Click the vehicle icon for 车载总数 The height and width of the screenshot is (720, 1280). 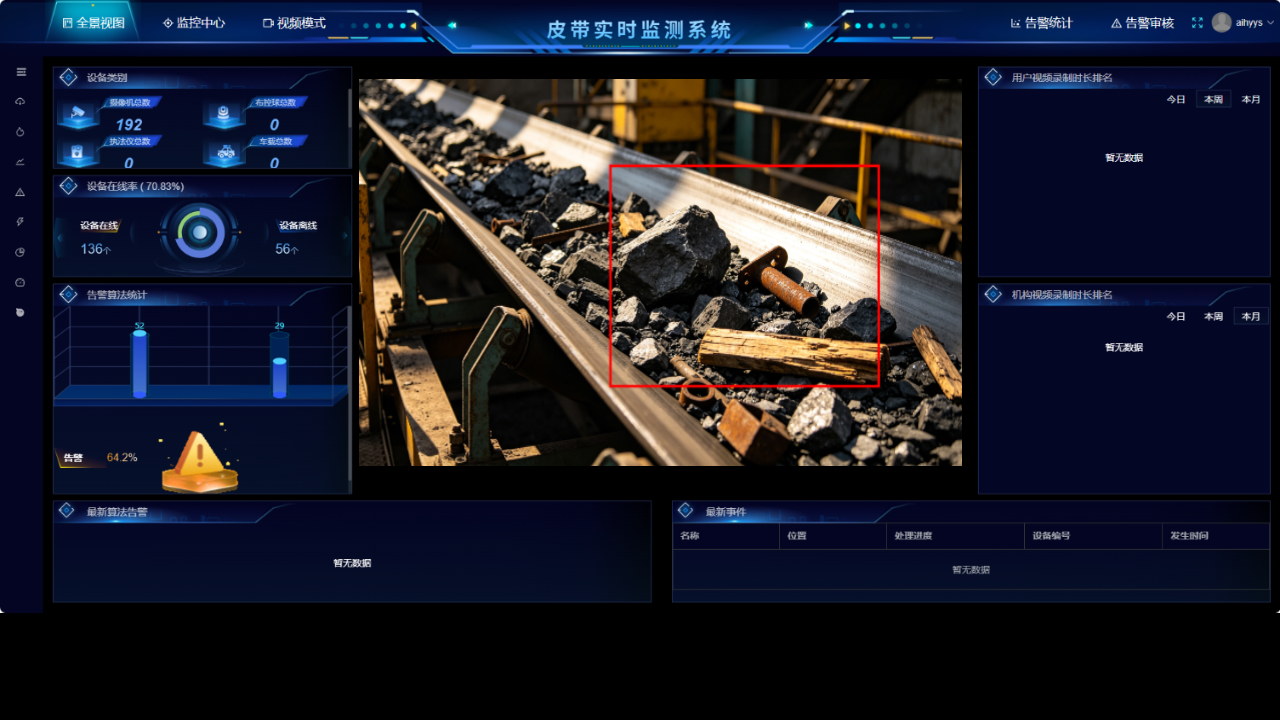(x=224, y=153)
